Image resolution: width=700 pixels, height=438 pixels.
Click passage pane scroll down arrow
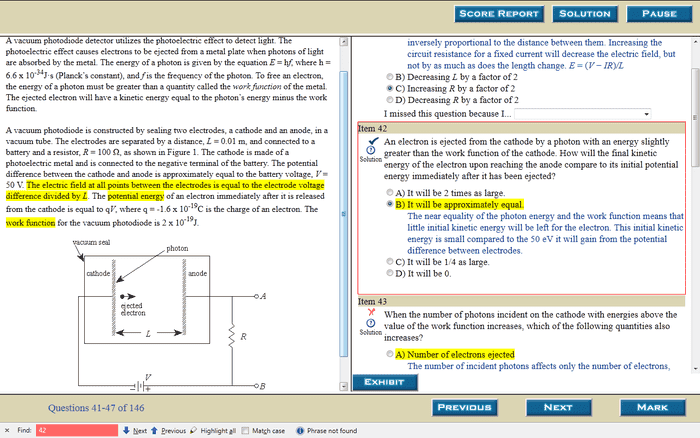pos(344,386)
